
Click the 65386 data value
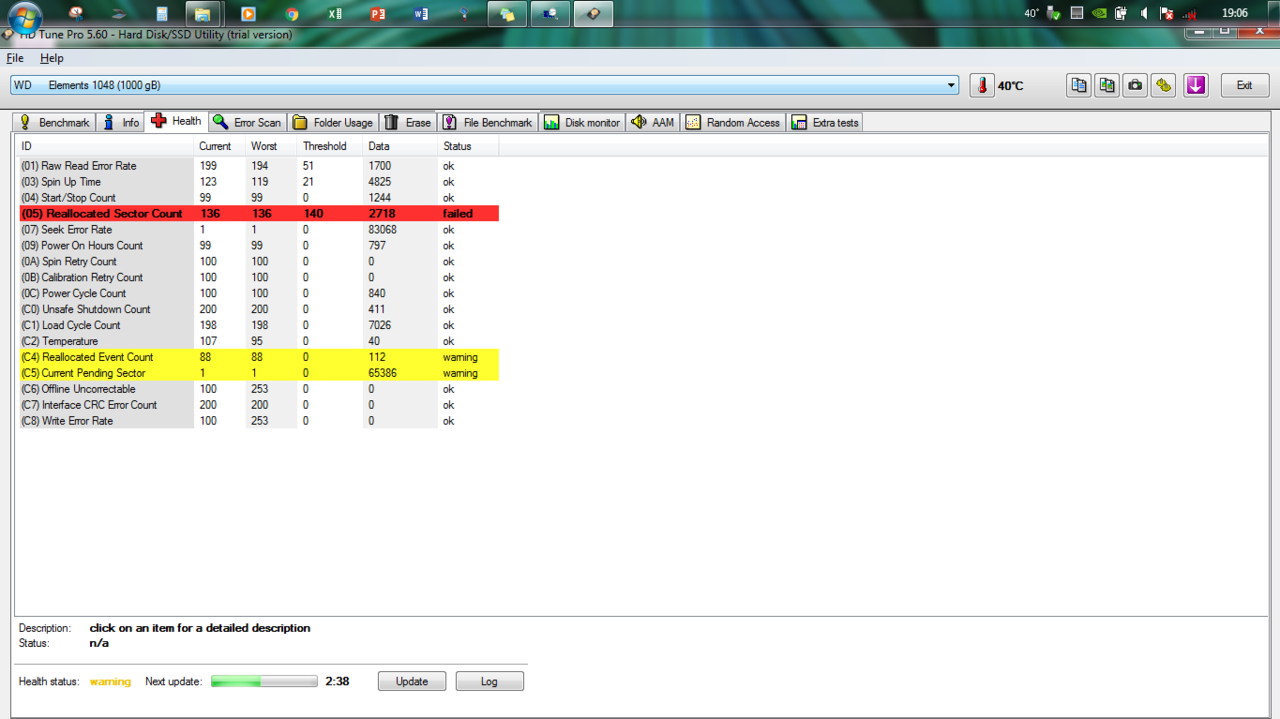coord(383,373)
